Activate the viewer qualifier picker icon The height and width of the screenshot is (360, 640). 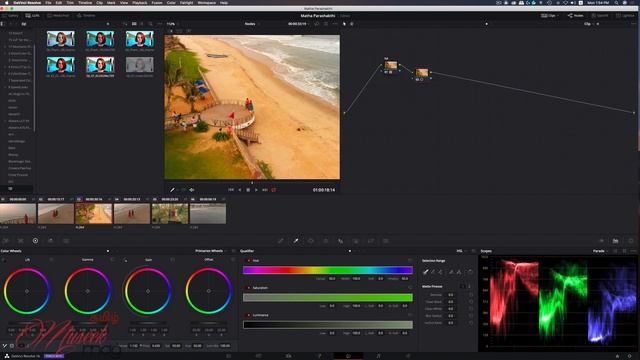172,190
